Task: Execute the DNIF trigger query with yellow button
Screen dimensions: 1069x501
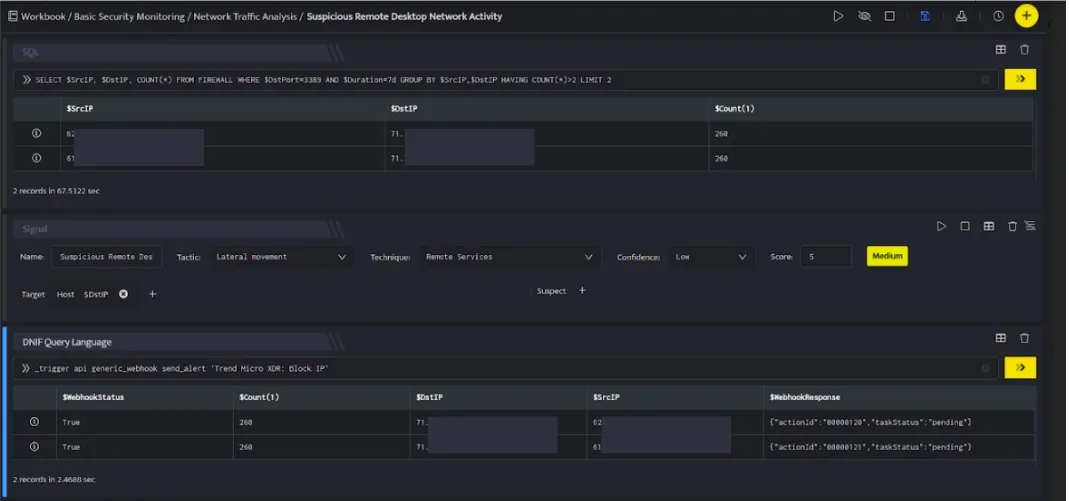Action: 1020,367
